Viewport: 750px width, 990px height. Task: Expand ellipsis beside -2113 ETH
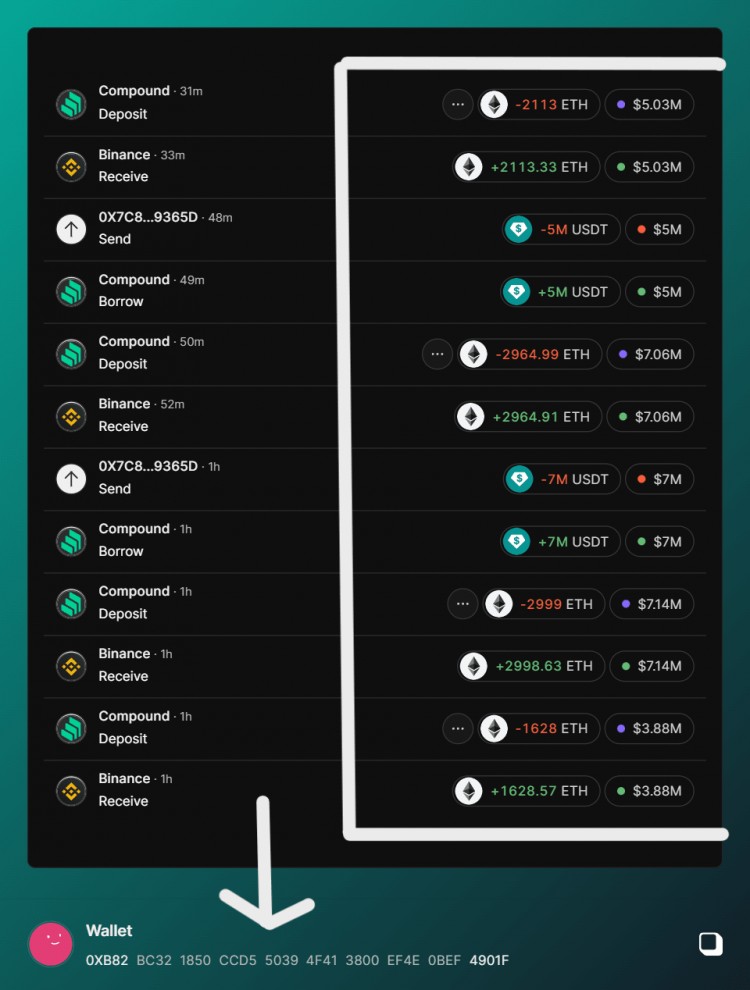click(458, 104)
